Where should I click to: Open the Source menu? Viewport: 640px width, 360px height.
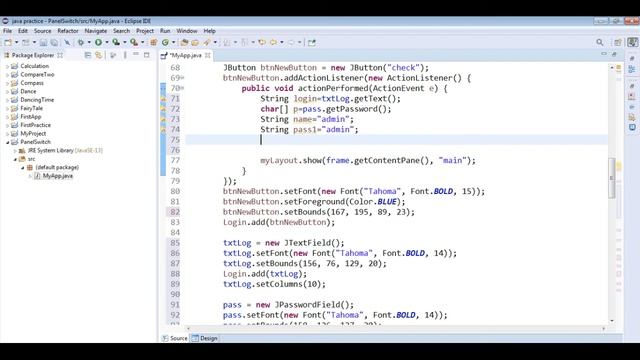click(42, 31)
